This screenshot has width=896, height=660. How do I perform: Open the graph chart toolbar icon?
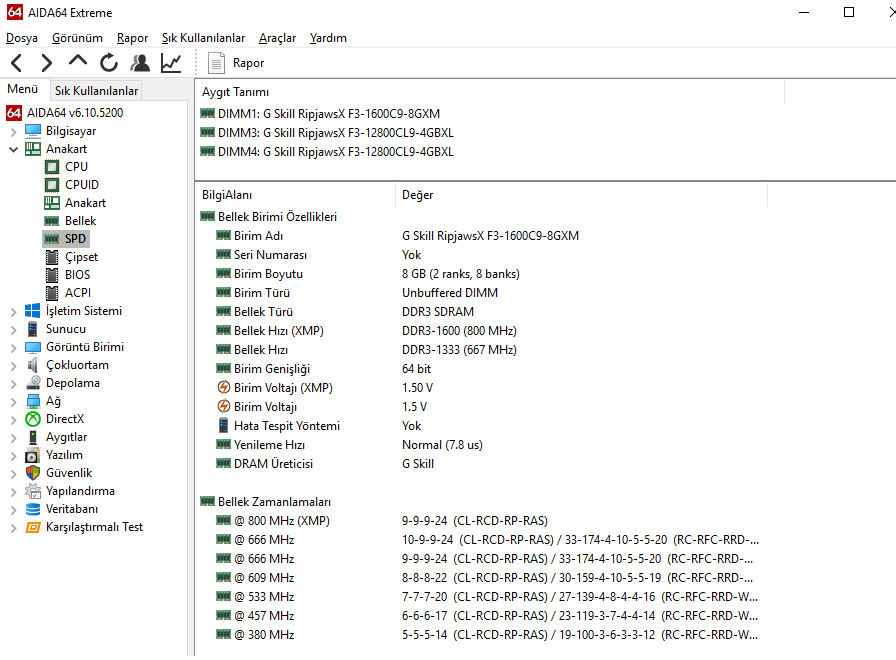click(171, 63)
